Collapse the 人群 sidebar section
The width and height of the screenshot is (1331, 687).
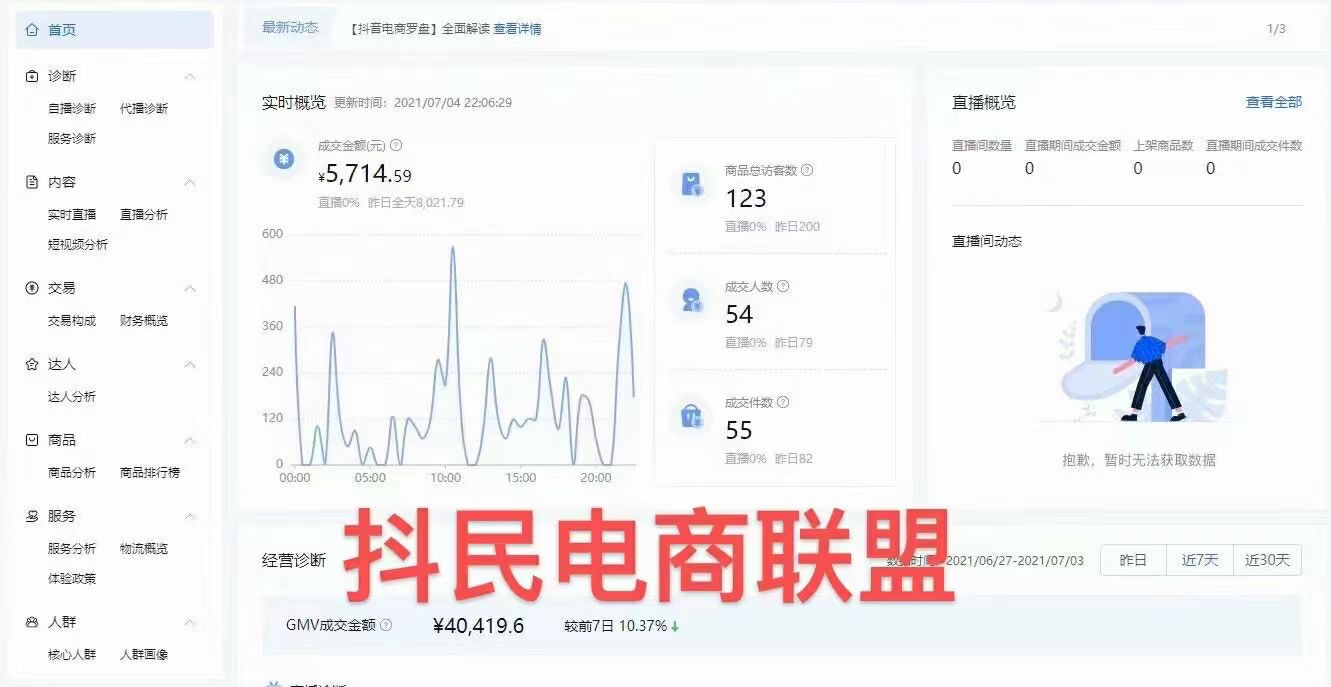click(x=190, y=622)
